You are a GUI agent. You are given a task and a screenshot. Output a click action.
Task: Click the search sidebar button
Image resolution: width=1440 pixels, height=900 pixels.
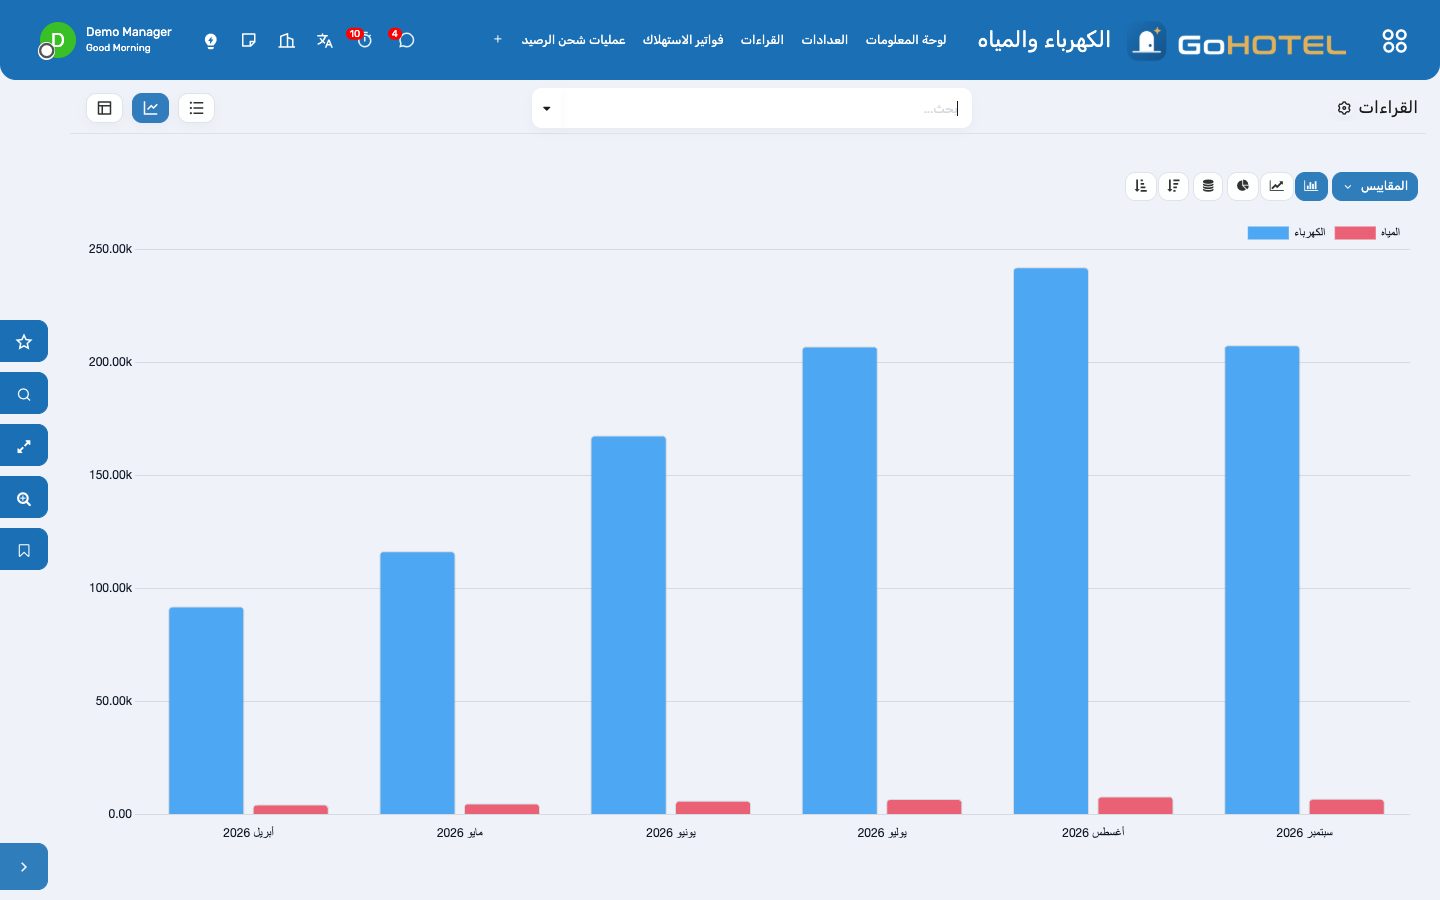24,394
